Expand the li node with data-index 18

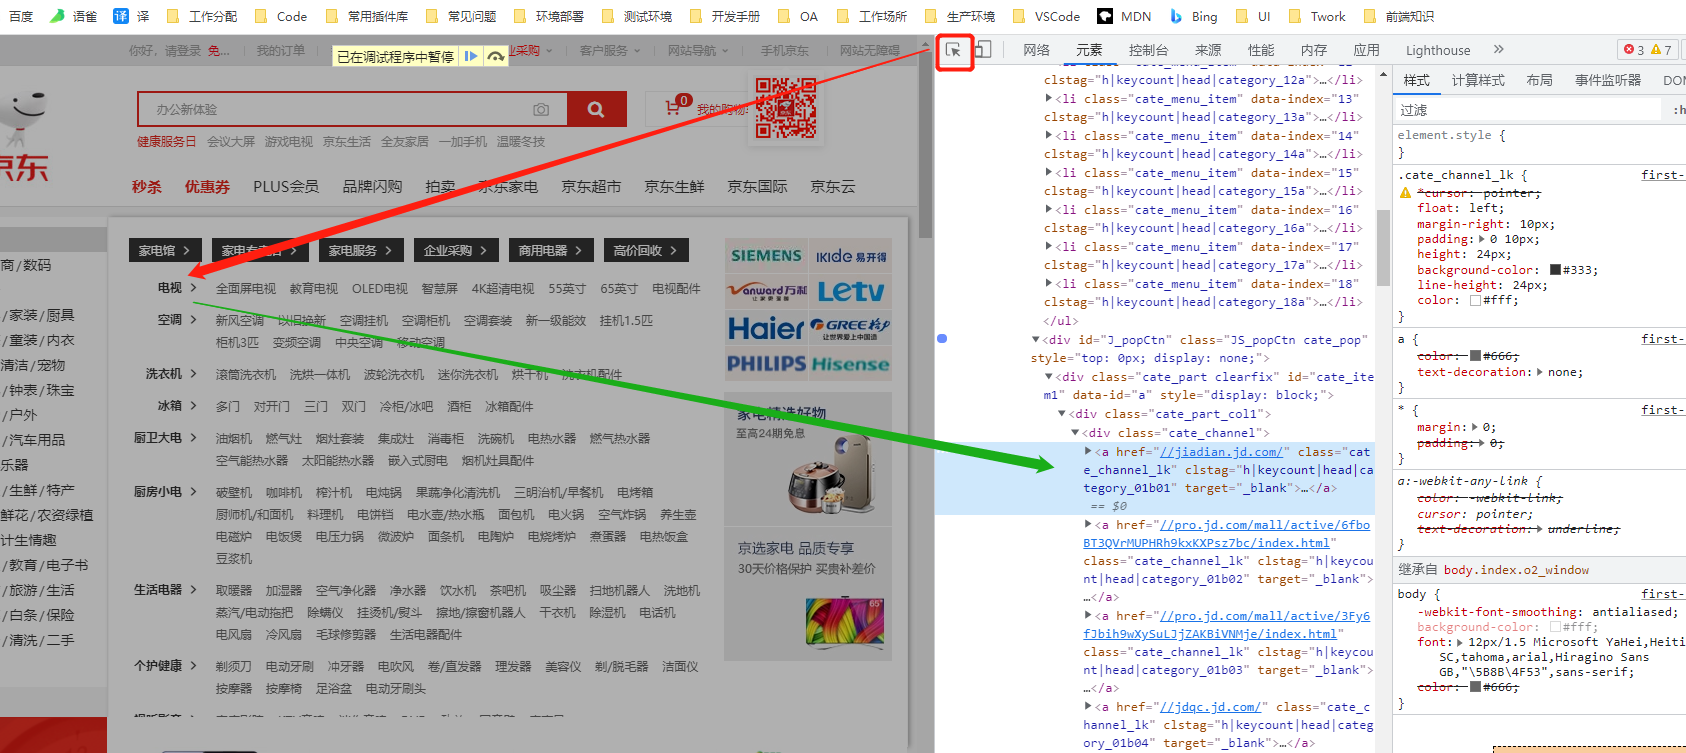[x=1048, y=284]
